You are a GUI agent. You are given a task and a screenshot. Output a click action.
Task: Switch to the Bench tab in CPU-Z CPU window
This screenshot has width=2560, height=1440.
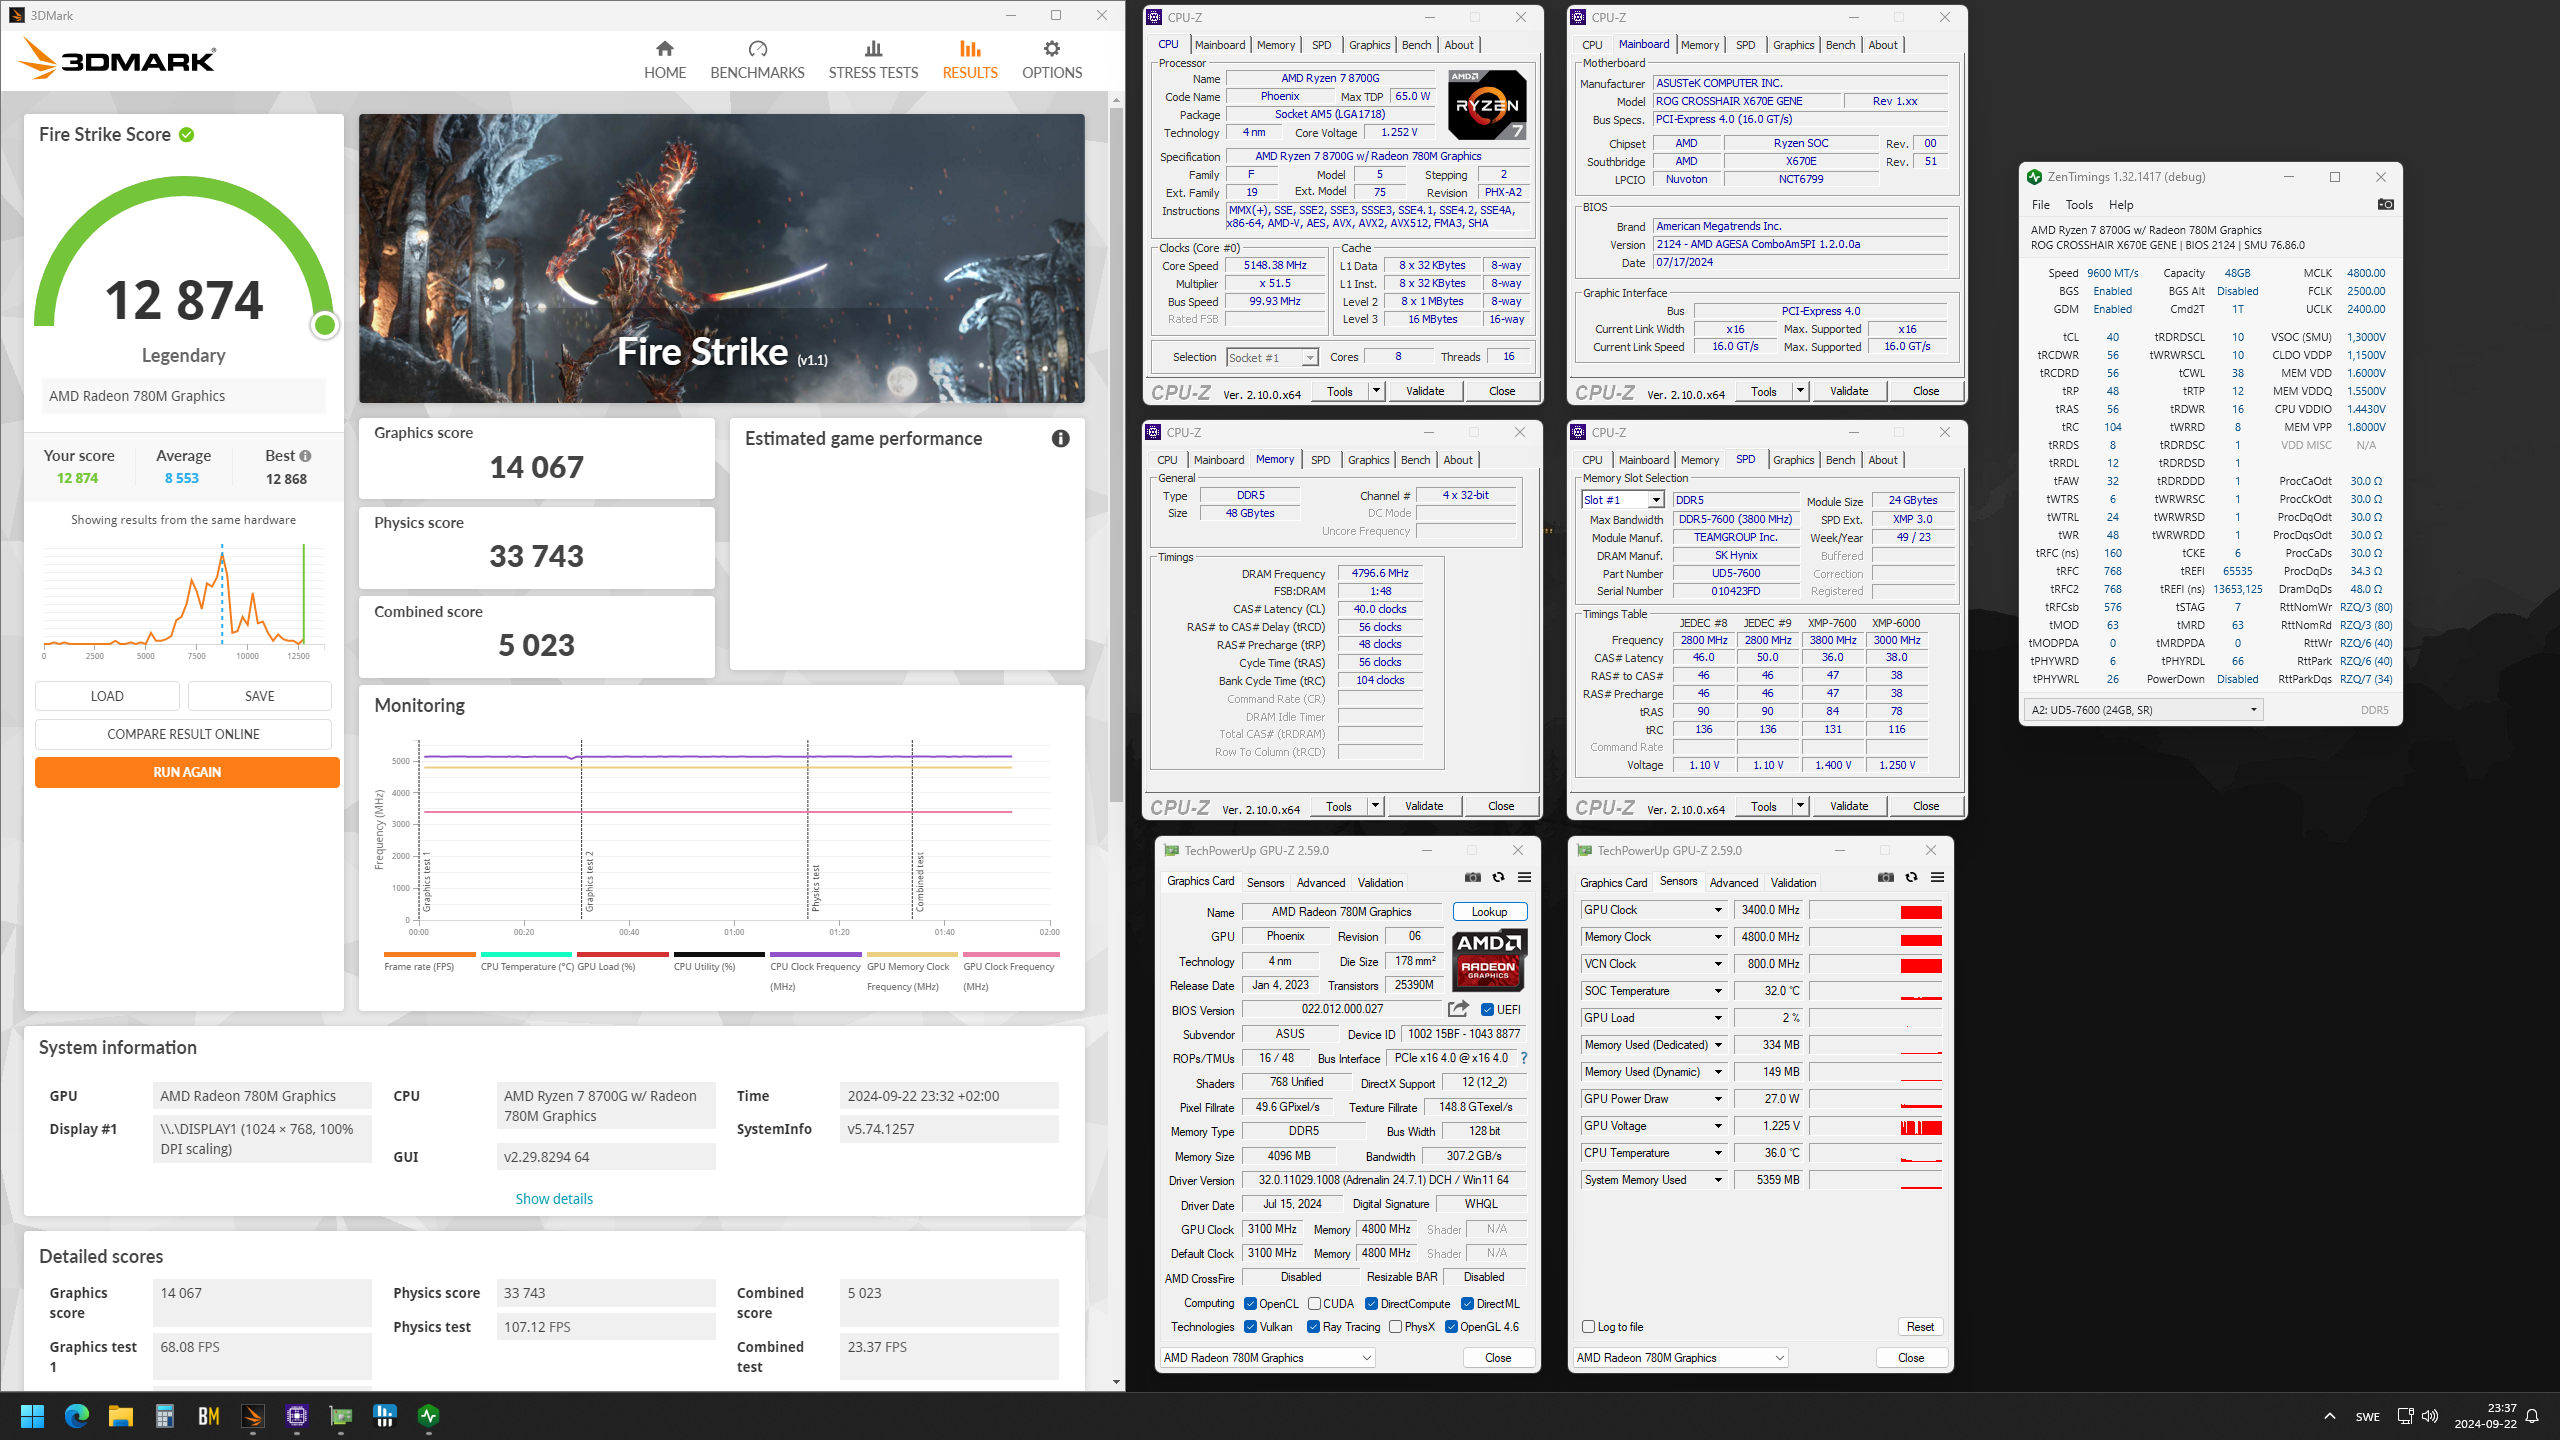[1416, 45]
